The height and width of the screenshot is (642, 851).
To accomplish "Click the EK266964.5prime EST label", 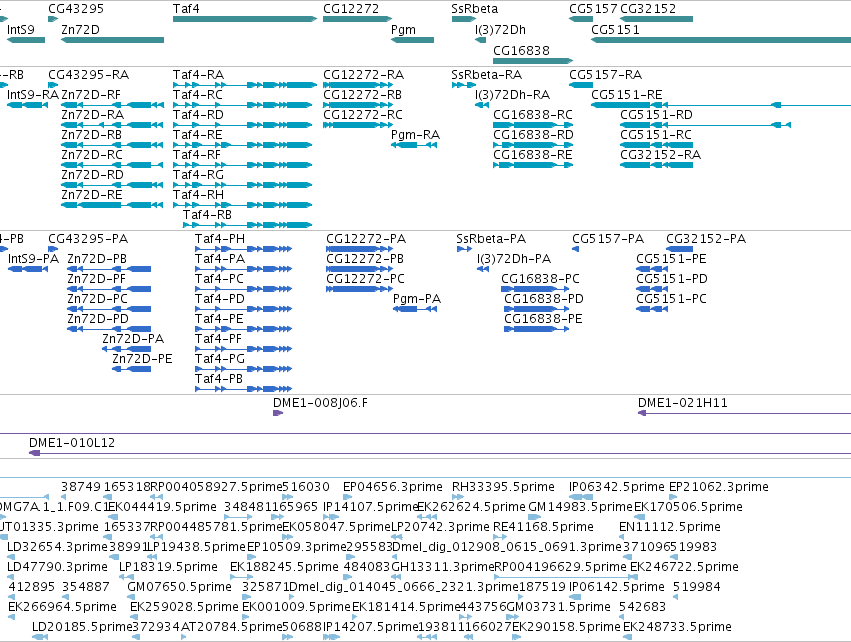I will [62, 607].
